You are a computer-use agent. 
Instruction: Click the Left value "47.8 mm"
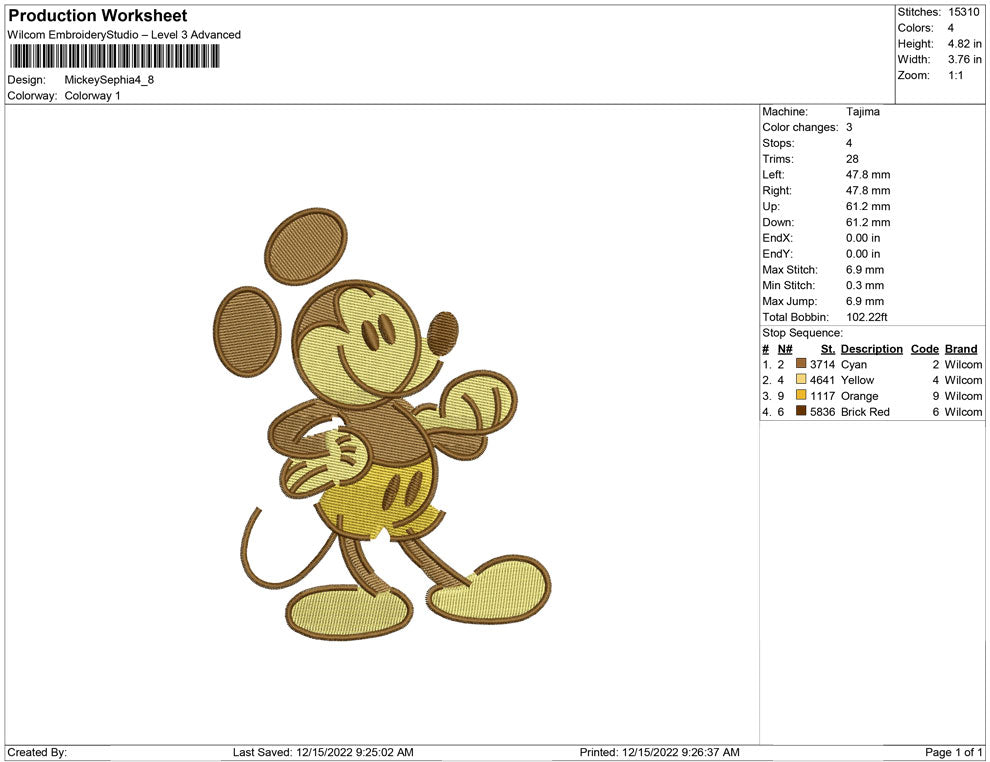point(868,175)
